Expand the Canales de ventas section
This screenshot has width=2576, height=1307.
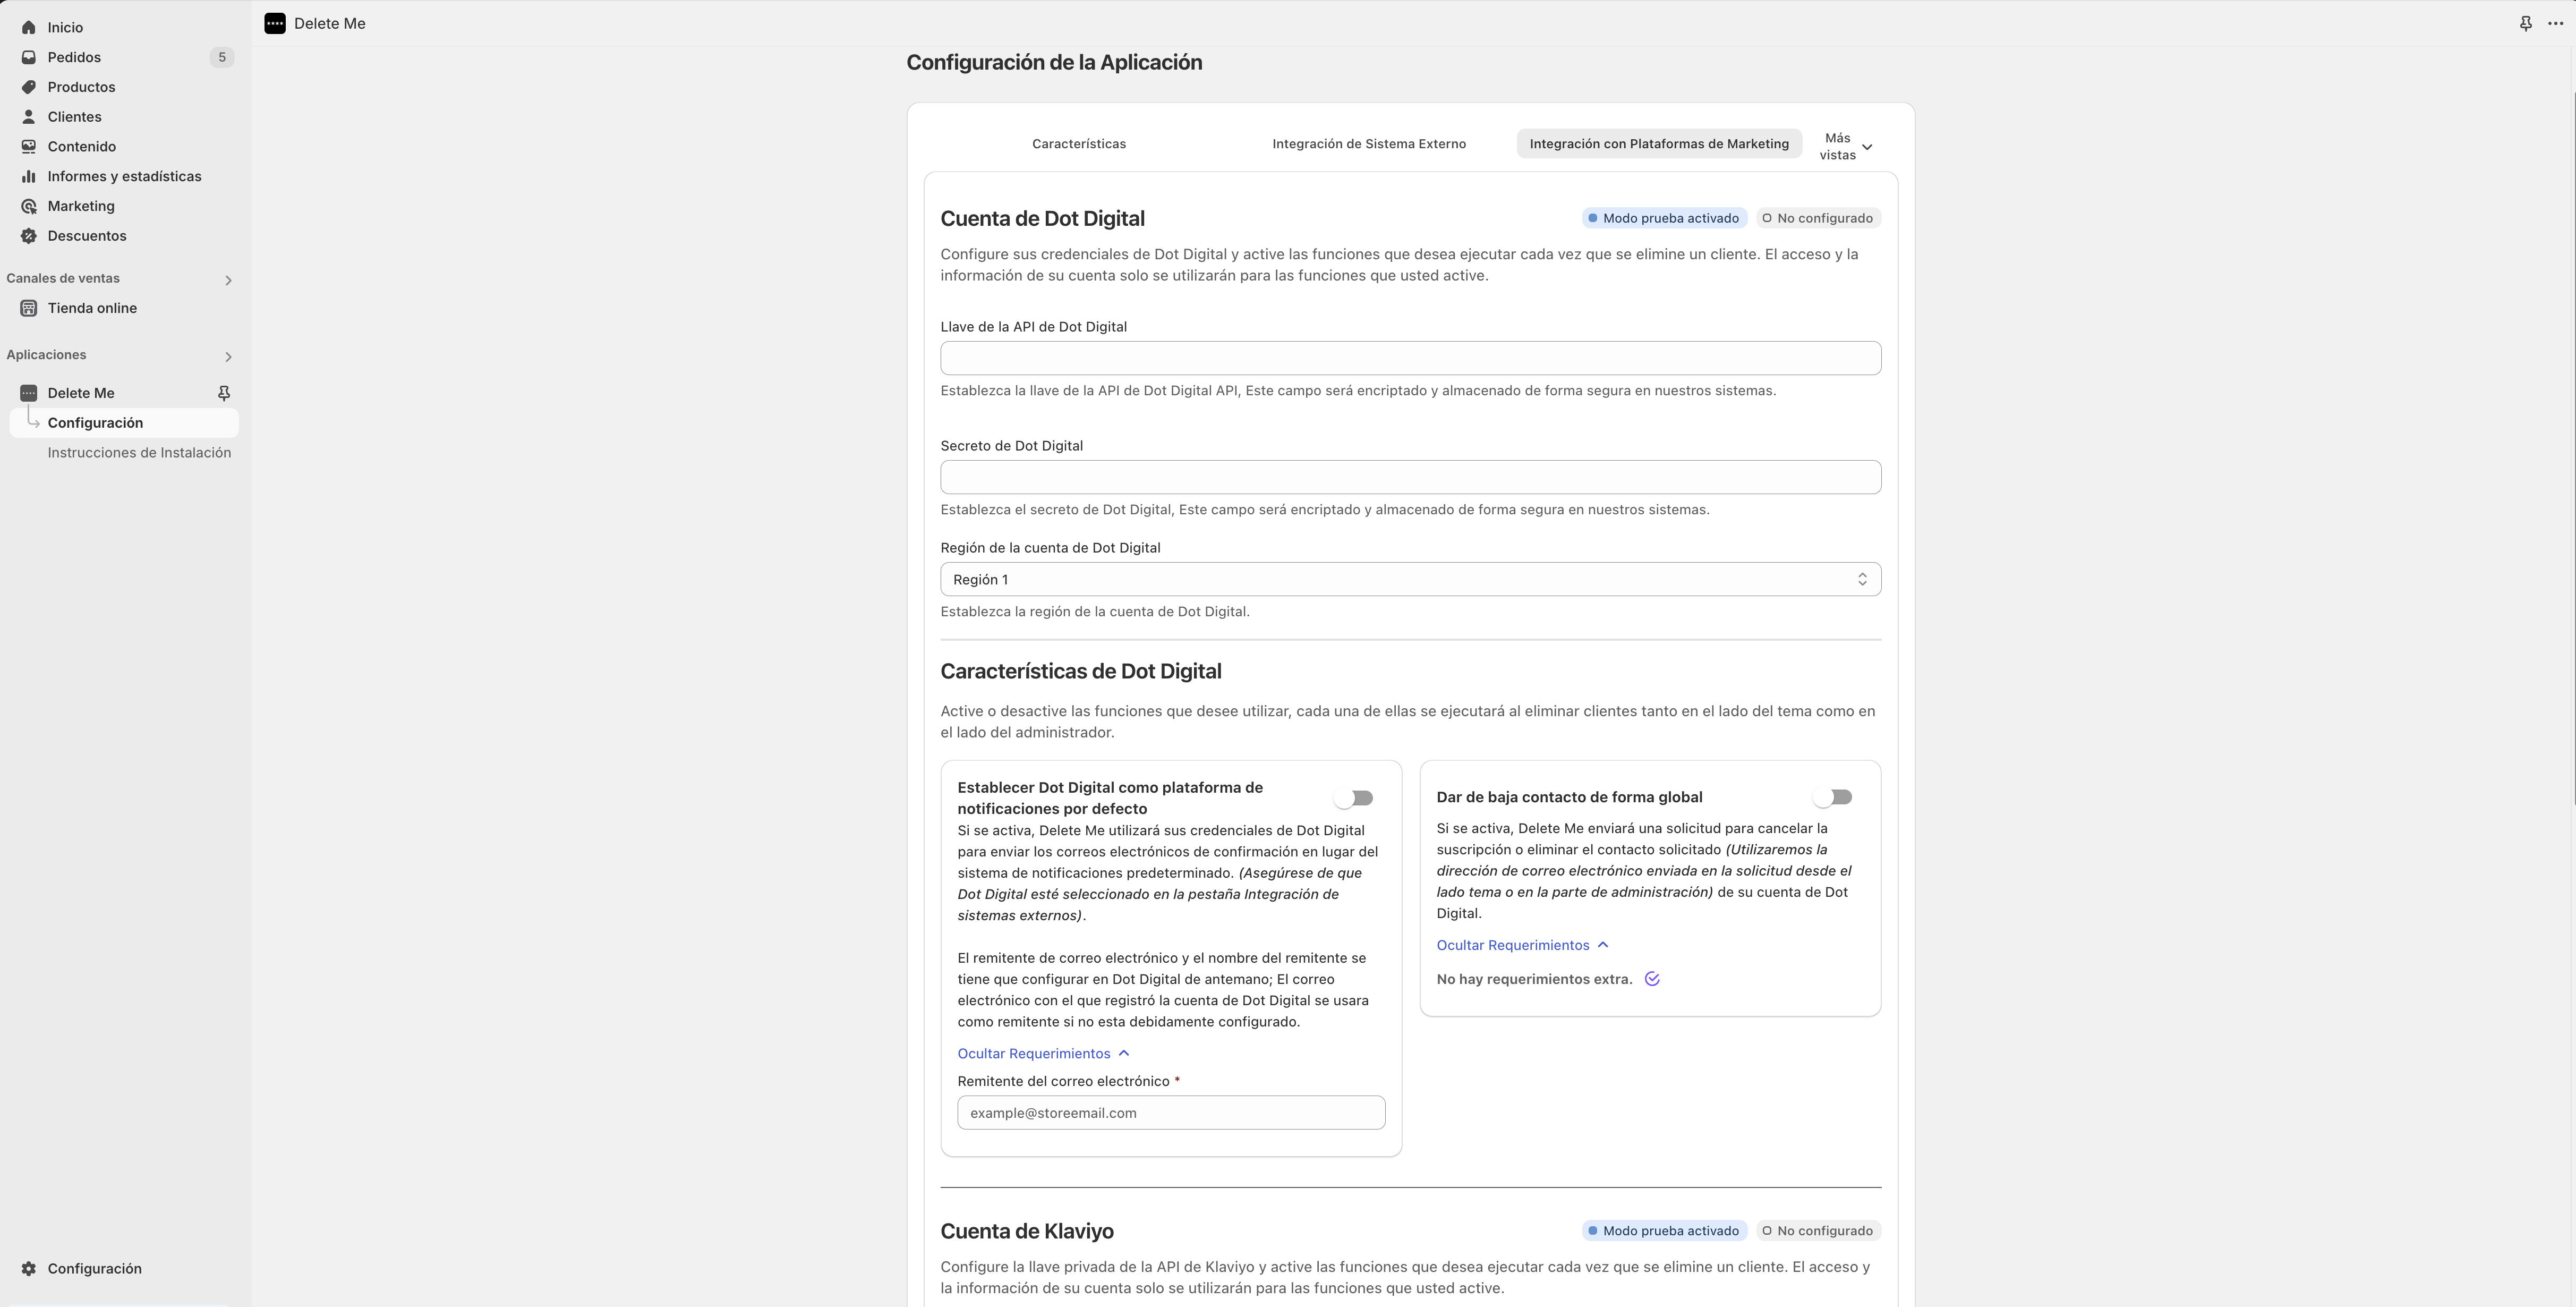[228, 280]
